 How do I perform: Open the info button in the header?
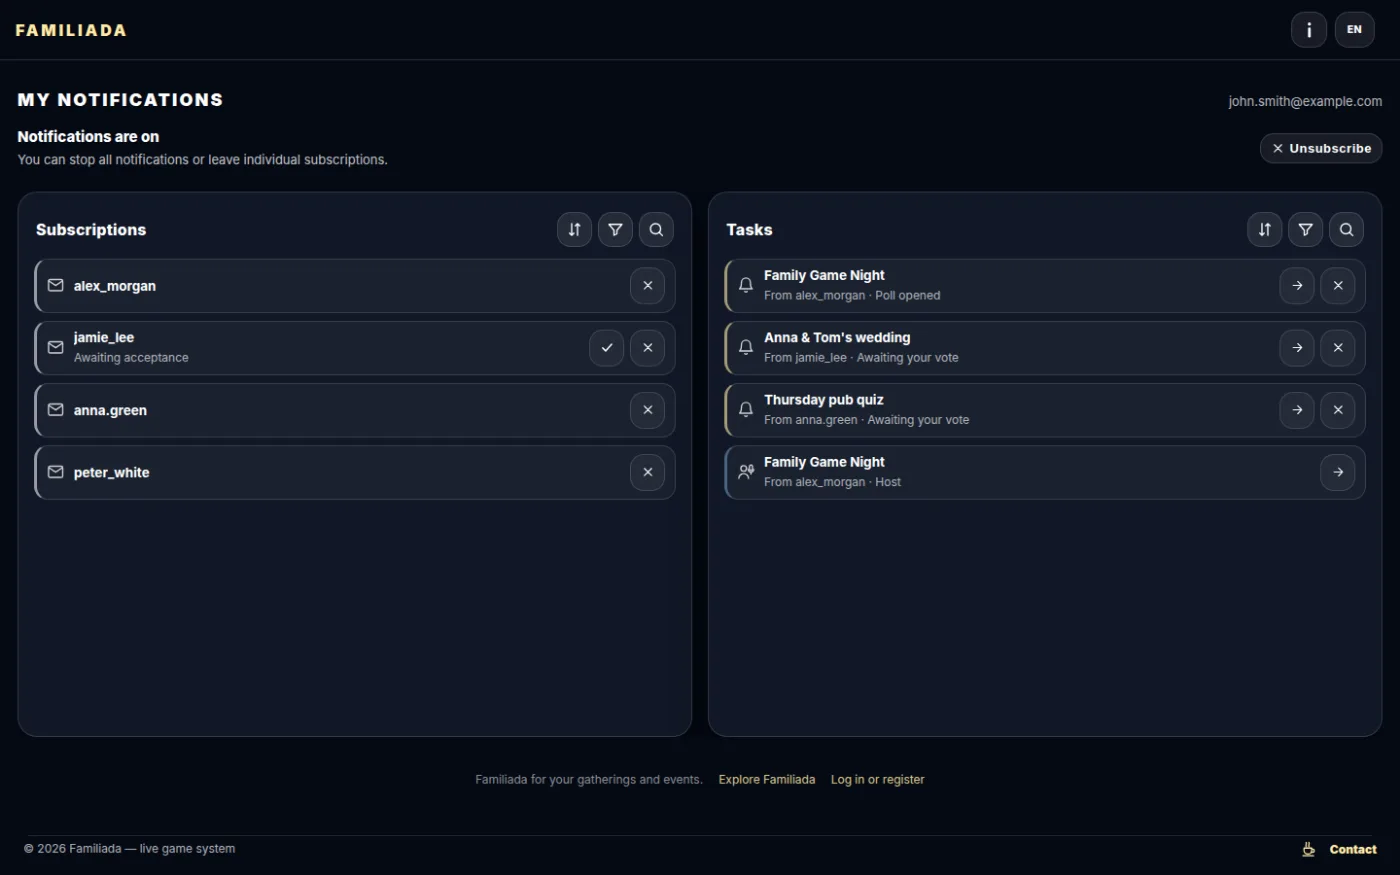[1308, 30]
